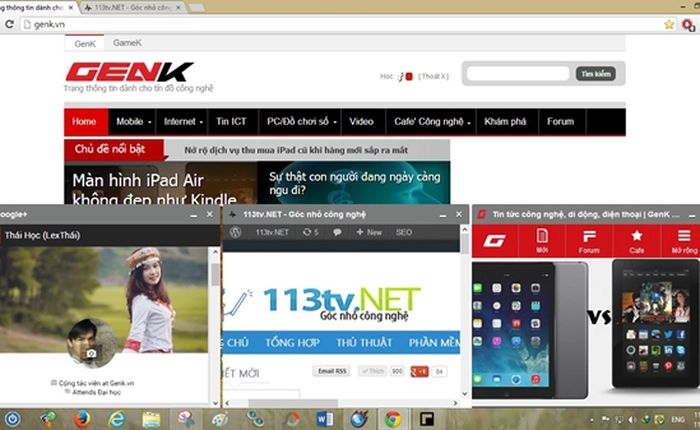
Task: Click 'Cộng tác viên at Genk.vn' text
Action: pos(96,383)
